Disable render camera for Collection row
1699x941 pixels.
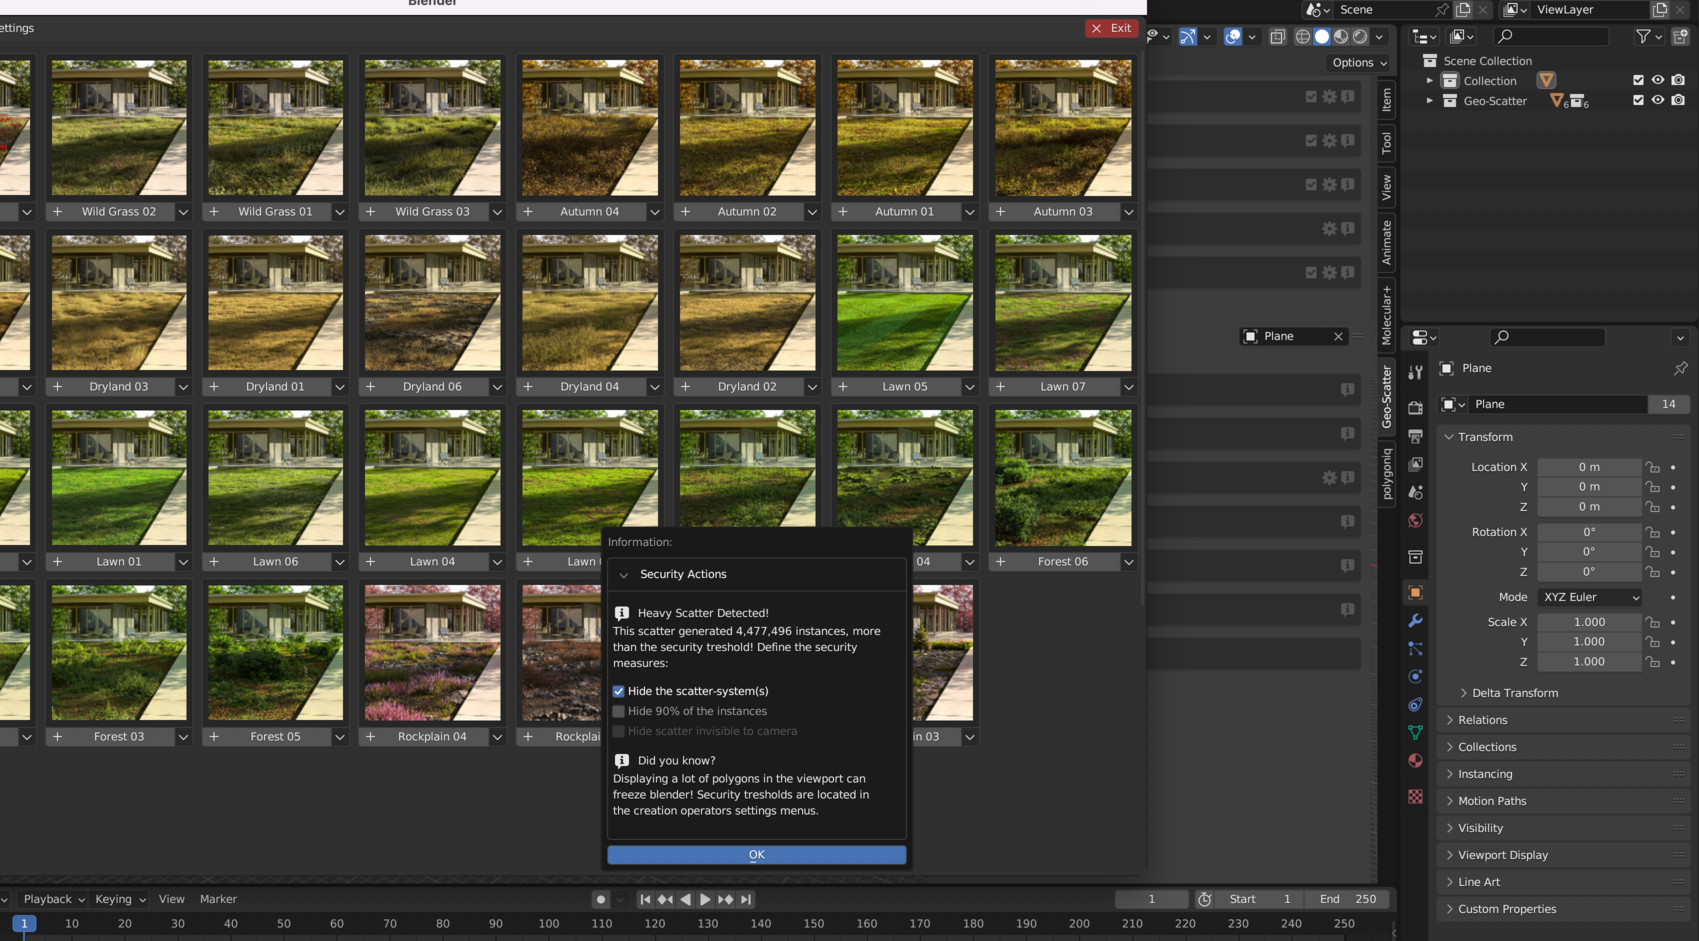[x=1678, y=80]
